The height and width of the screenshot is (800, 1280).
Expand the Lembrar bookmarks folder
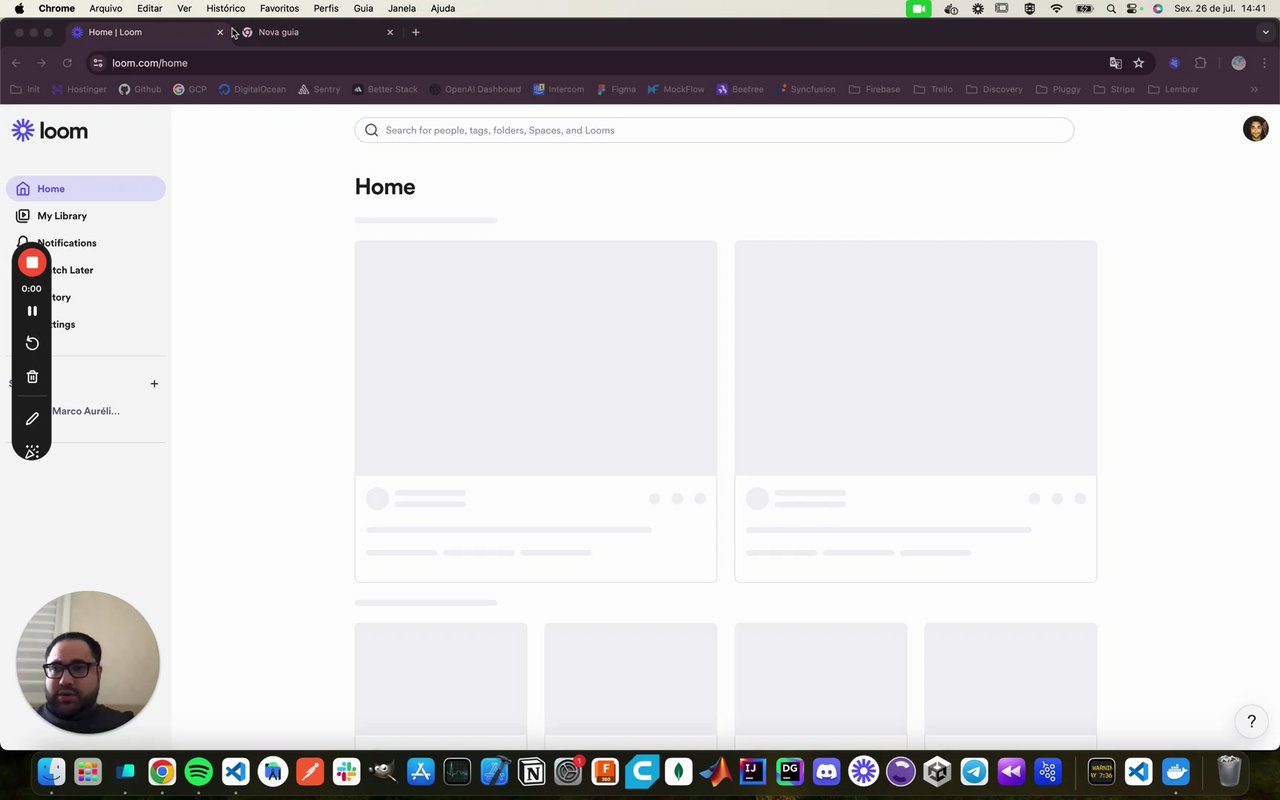[x=1174, y=89]
